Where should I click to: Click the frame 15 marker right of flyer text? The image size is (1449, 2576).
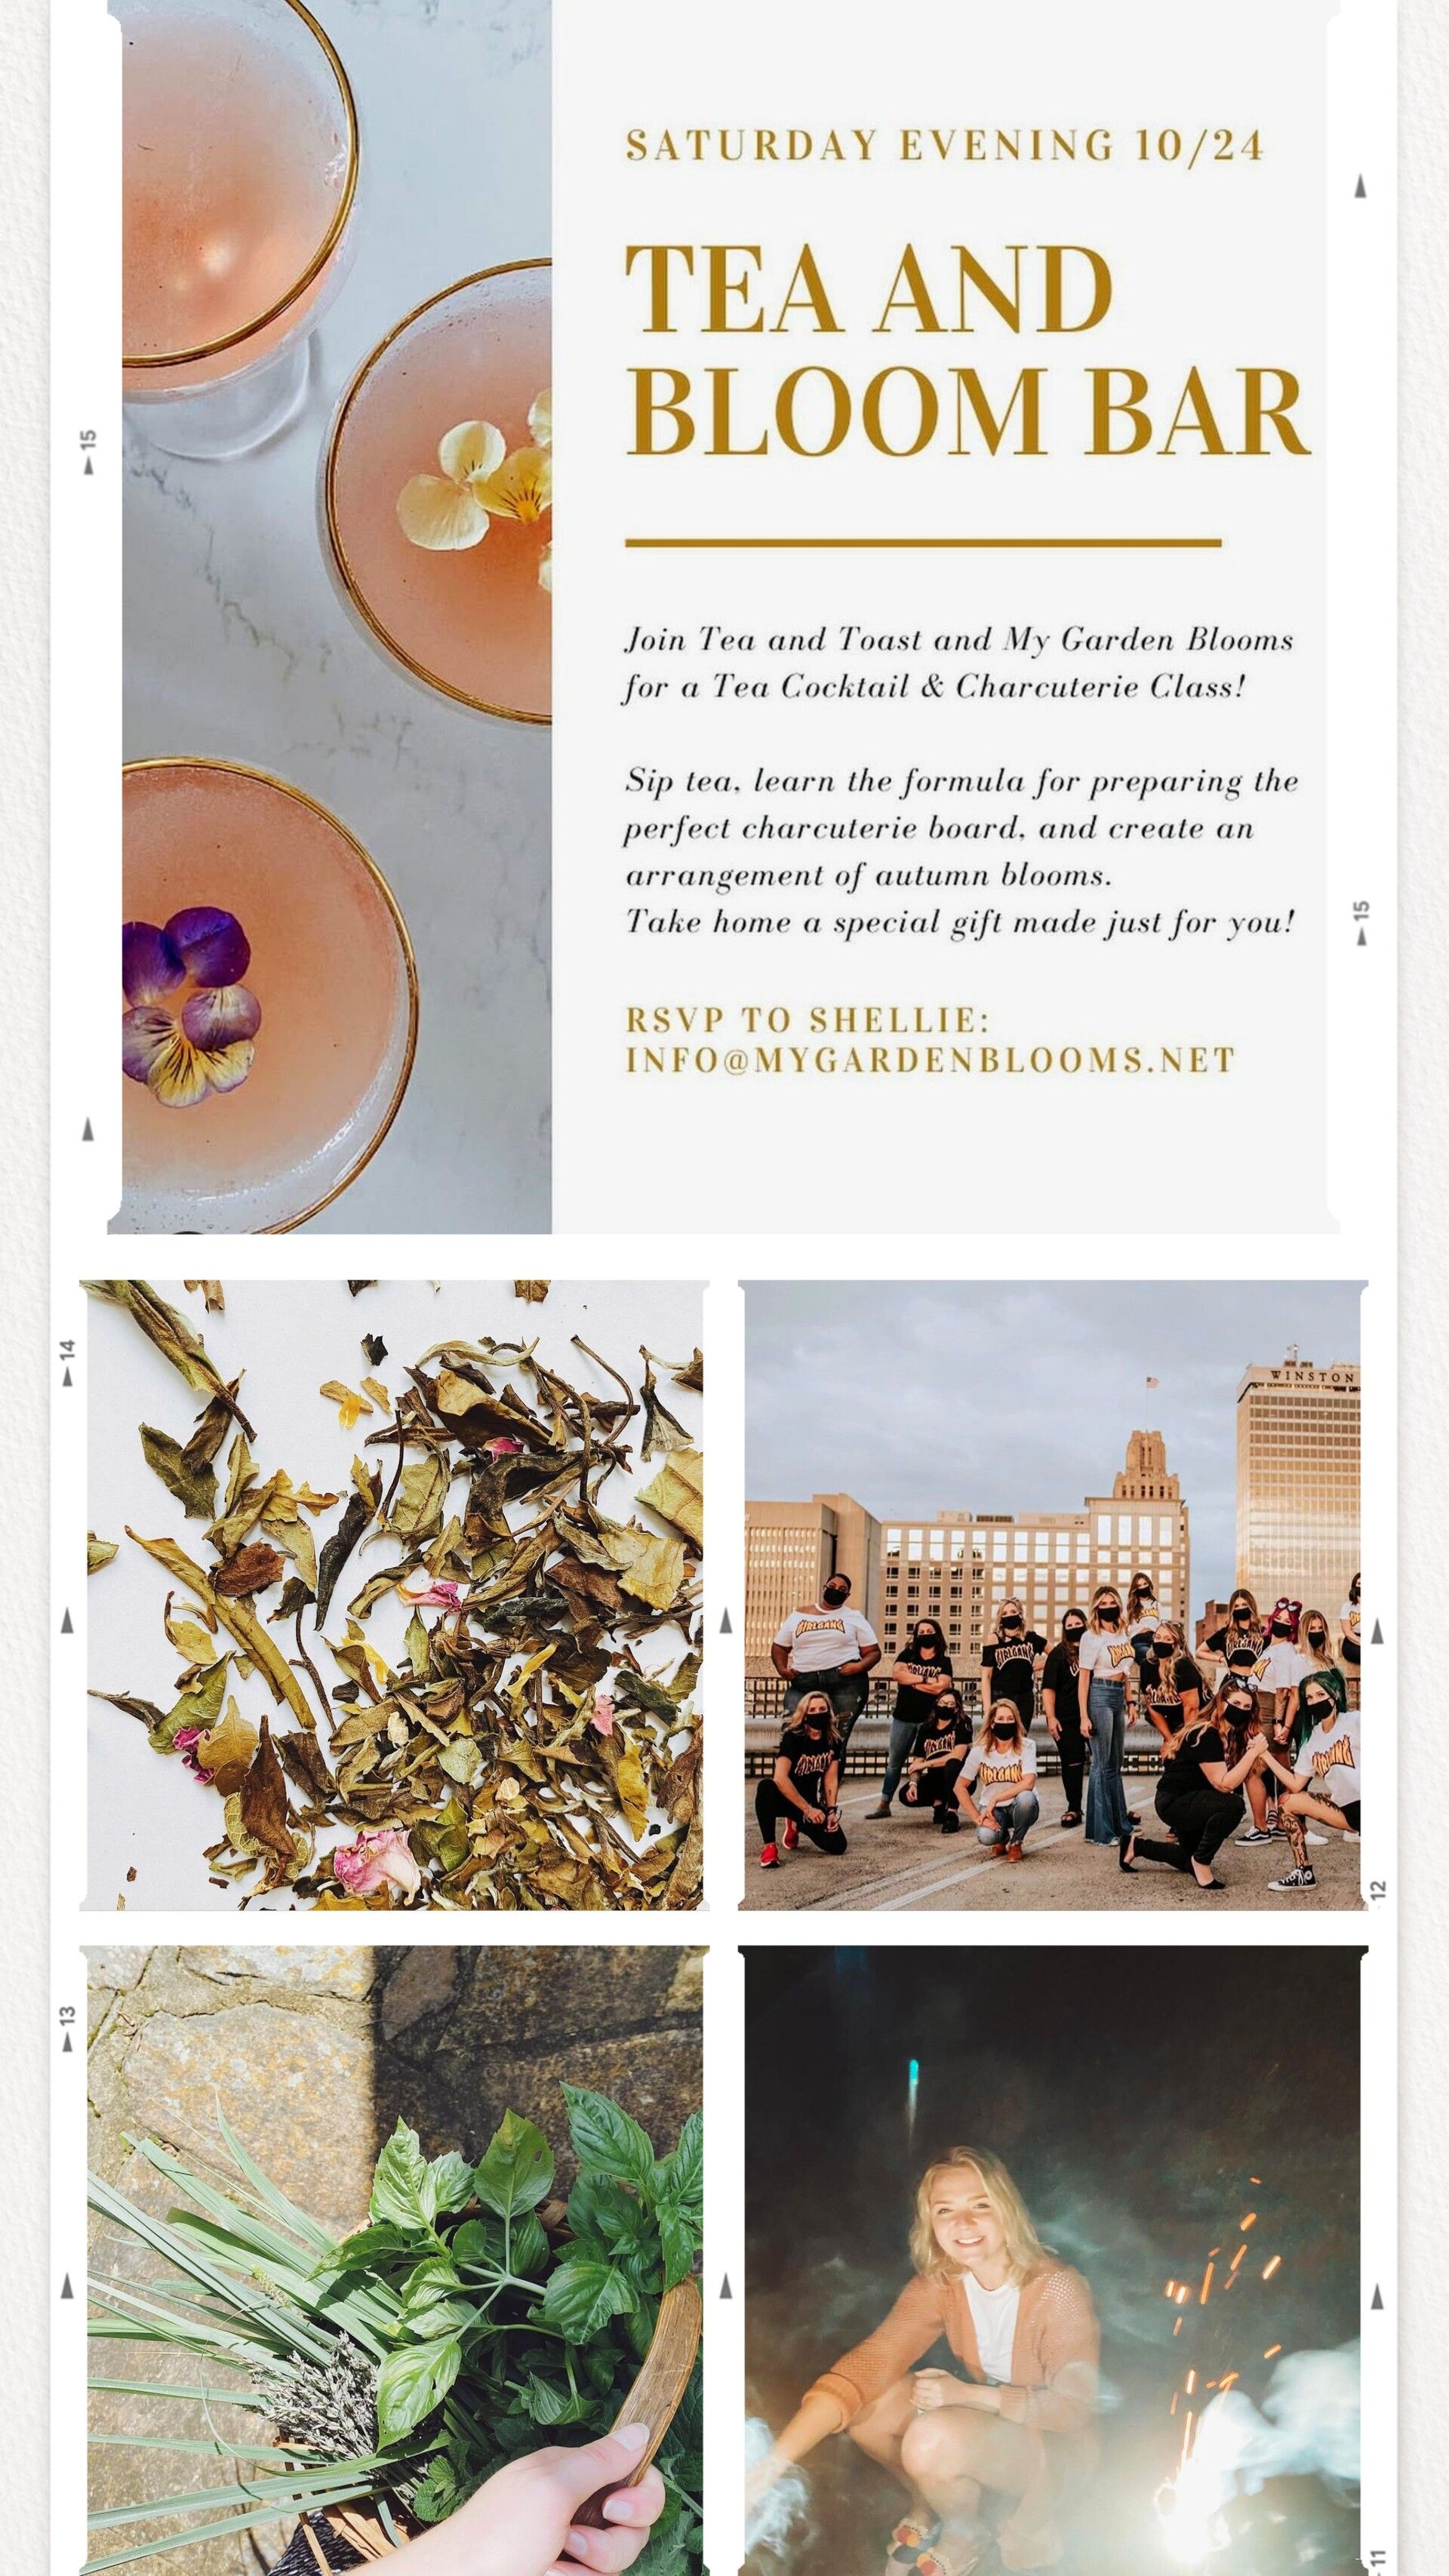1360,923
